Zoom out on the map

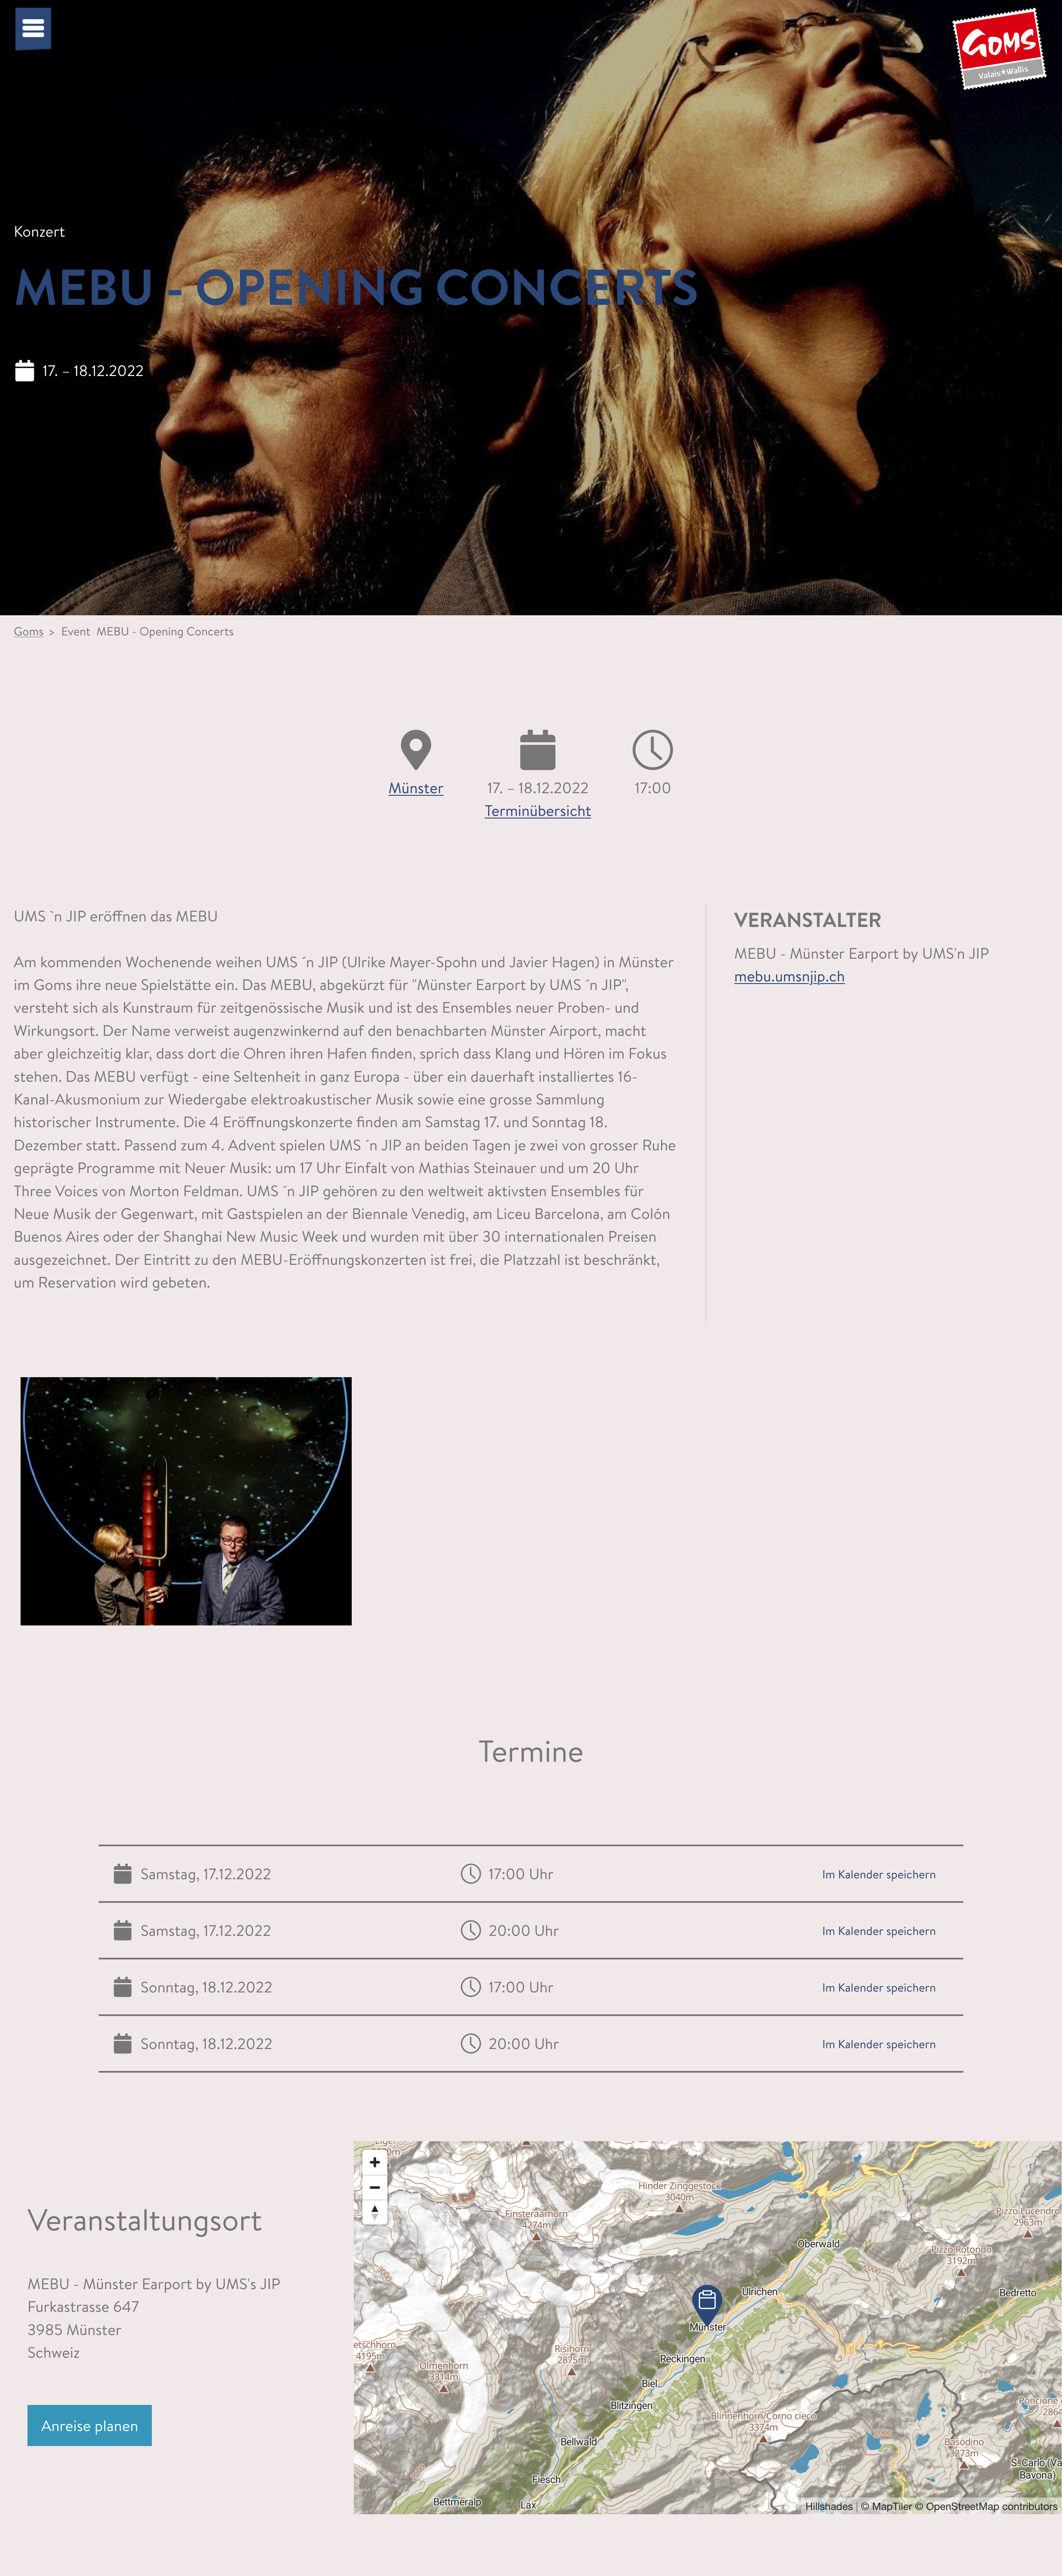[x=375, y=2187]
